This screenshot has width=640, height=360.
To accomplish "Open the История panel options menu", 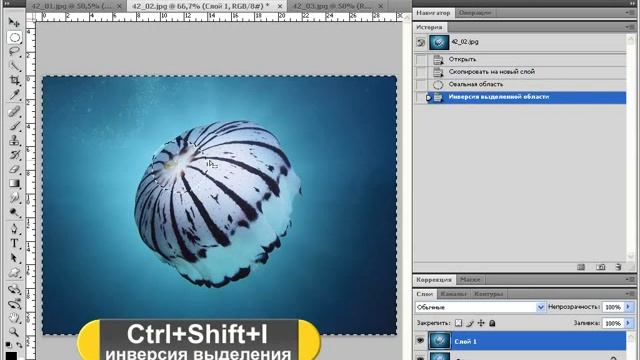I will pyautogui.click(x=630, y=27).
